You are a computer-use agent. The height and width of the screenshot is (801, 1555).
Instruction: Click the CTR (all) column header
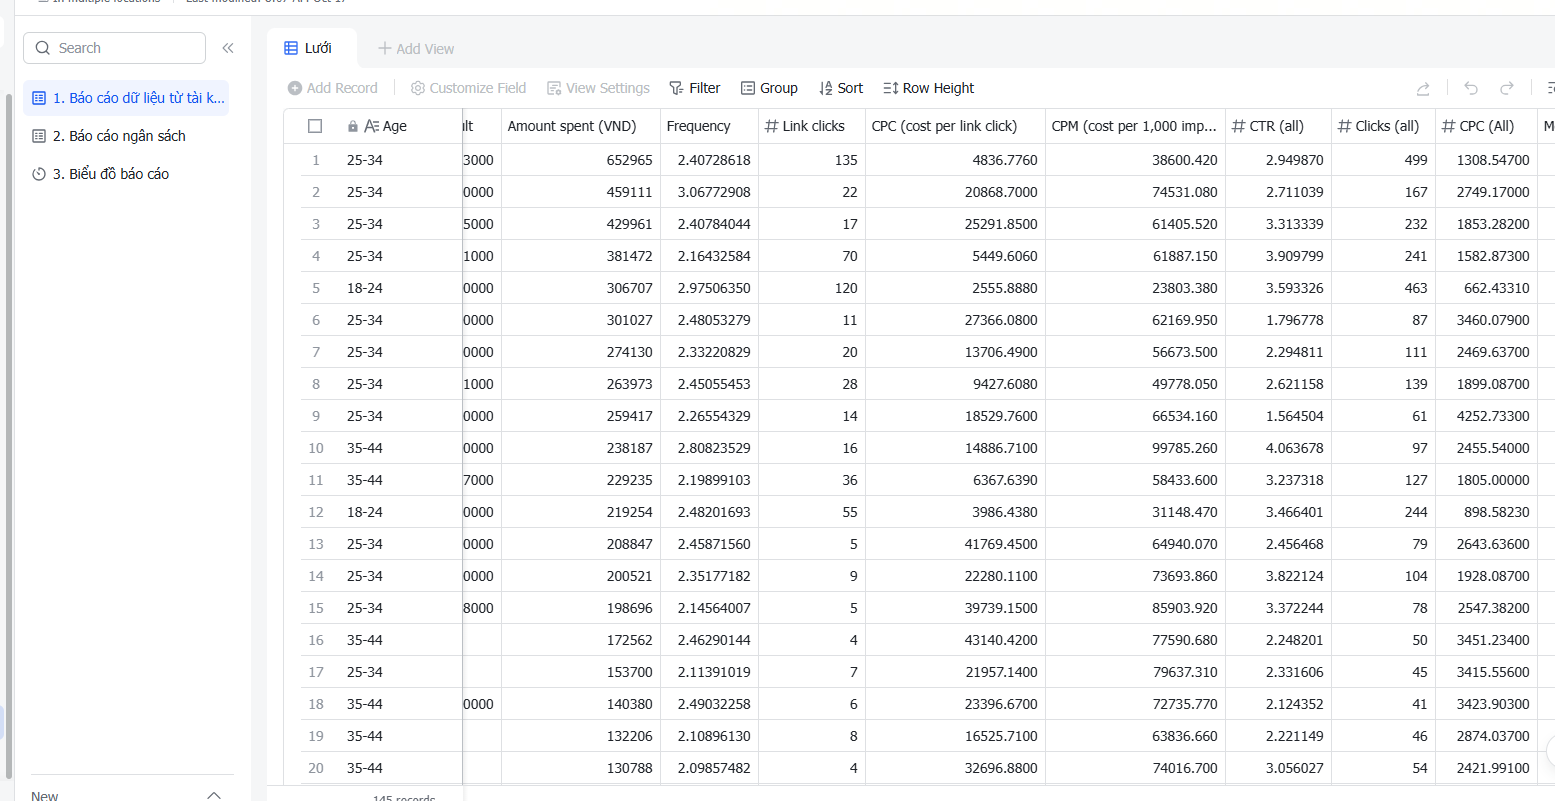click(1278, 126)
